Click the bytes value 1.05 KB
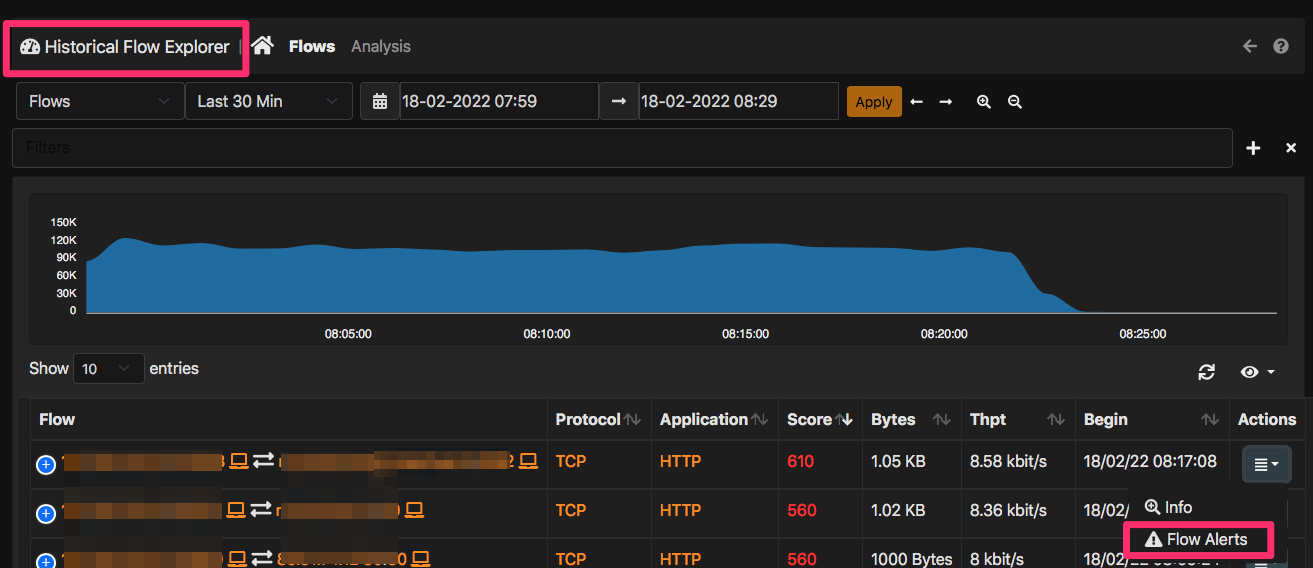1313x568 pixels. click(x=898, y=461)
